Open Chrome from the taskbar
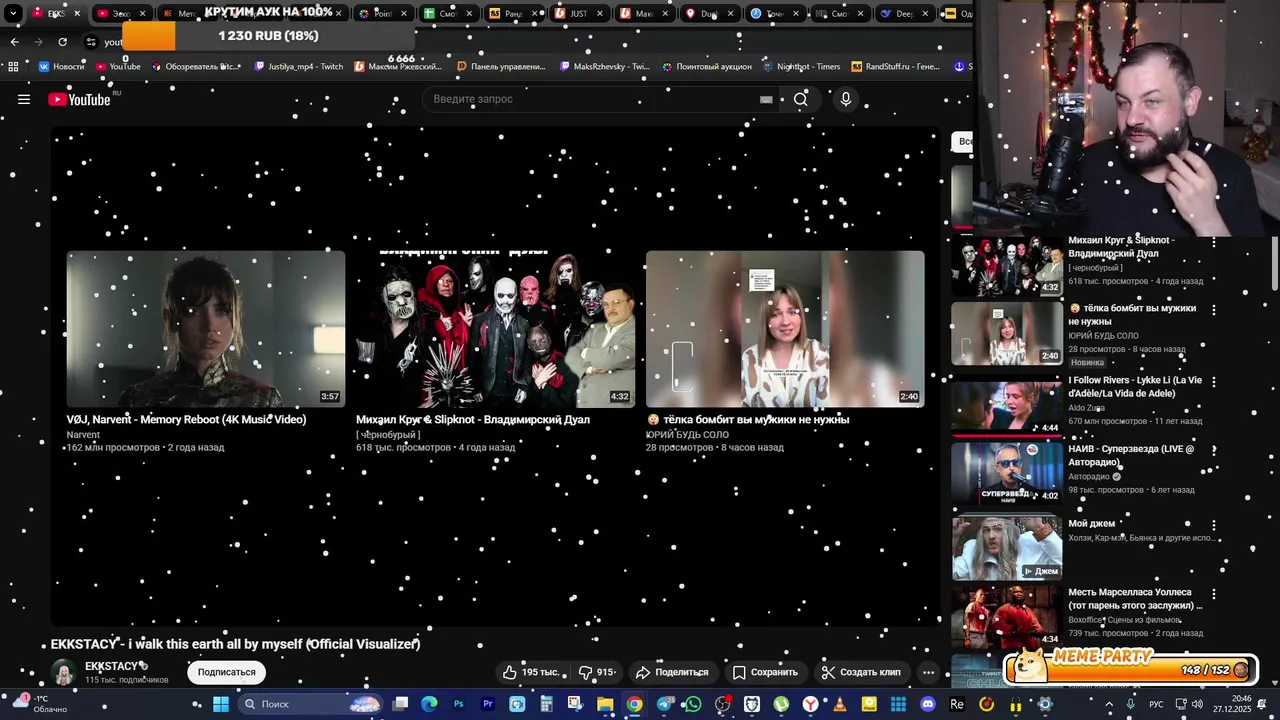Viewport: 1280px width, 720px height. point(634,704)
